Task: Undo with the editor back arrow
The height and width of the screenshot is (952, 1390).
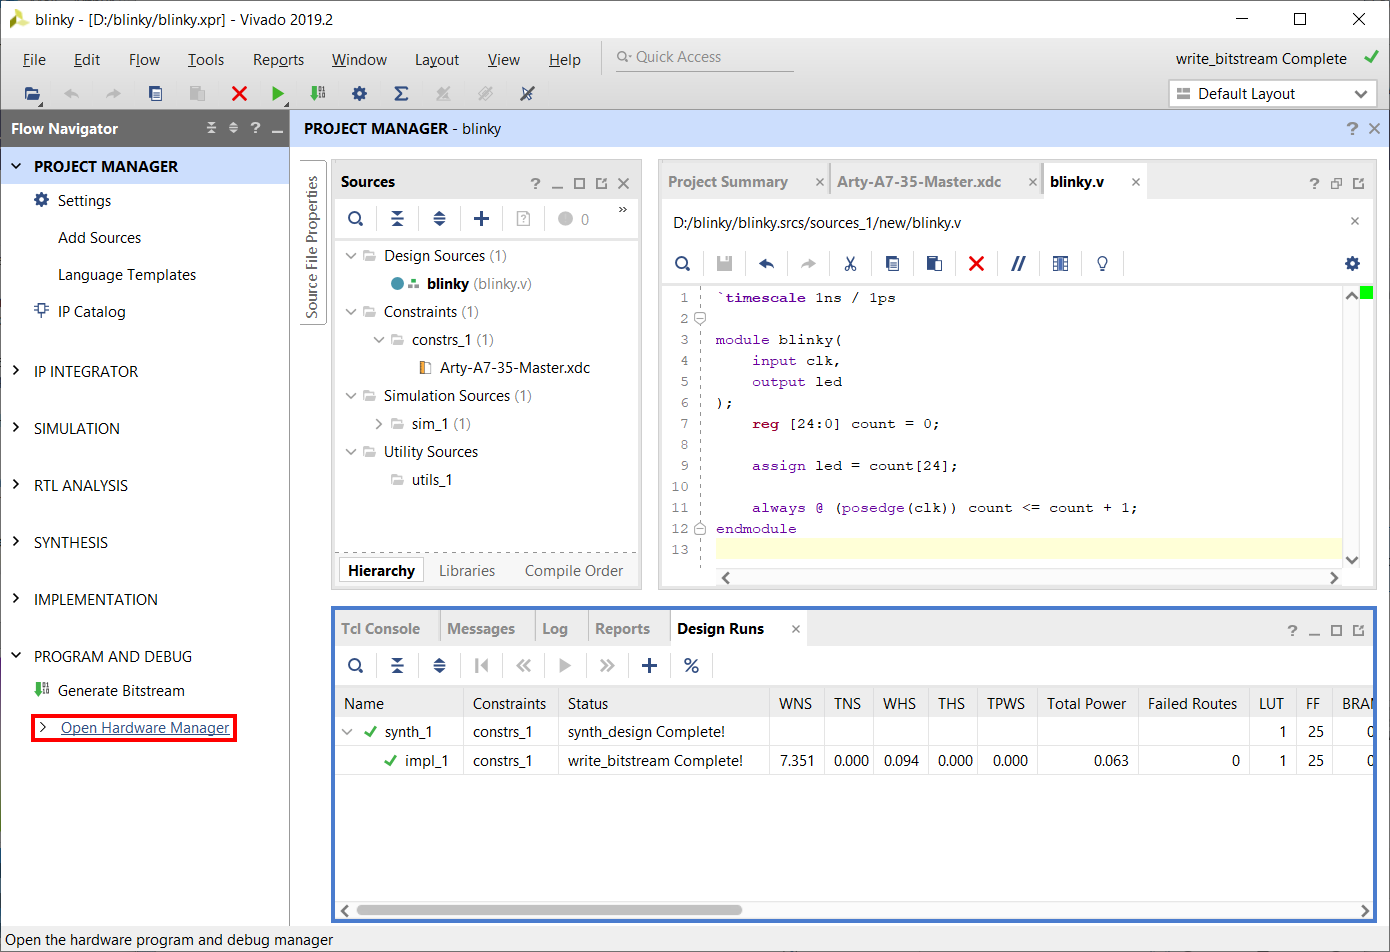Action: click(x=766, y=264)
